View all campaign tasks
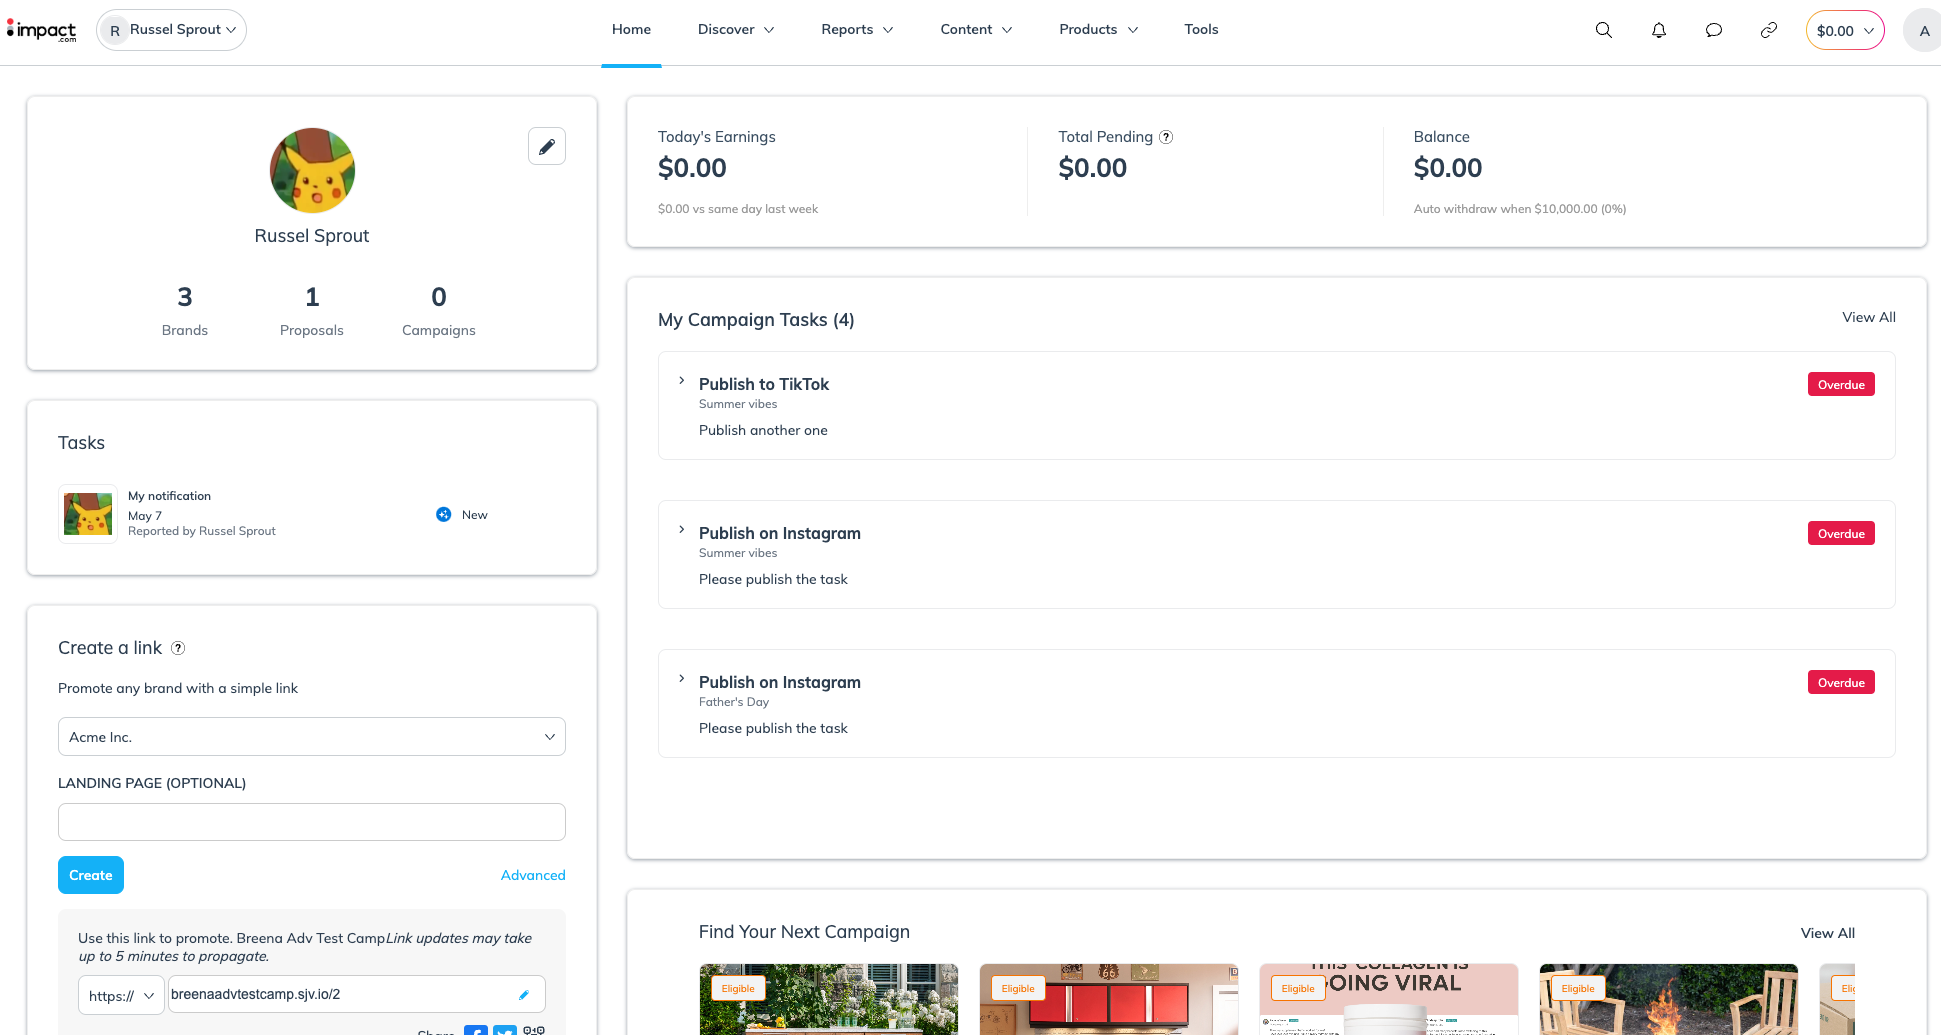Image resolution: width=1941 pixels, height=1035 pixels. pyautogui.click(x=1868, y=317)
